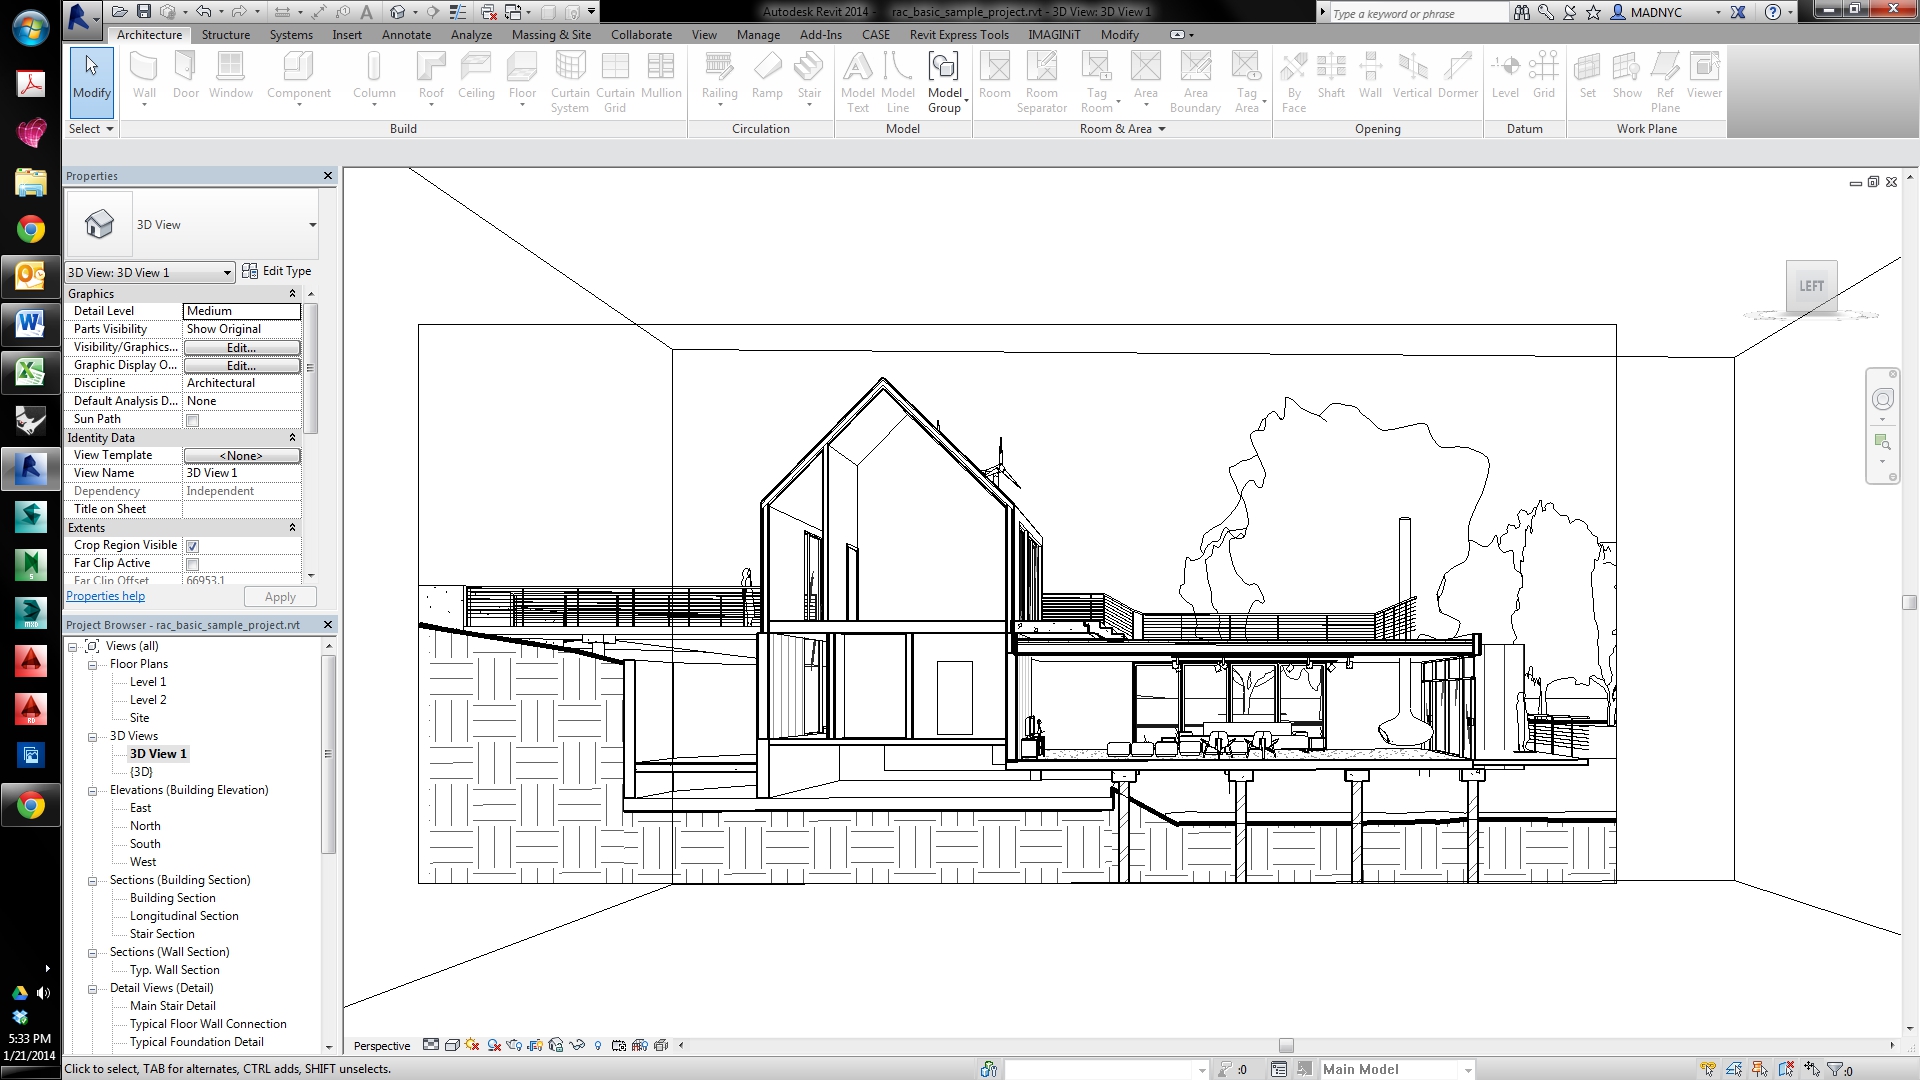Open the Longitudinal Section view

pyautogui.click(x=184, y=916)
